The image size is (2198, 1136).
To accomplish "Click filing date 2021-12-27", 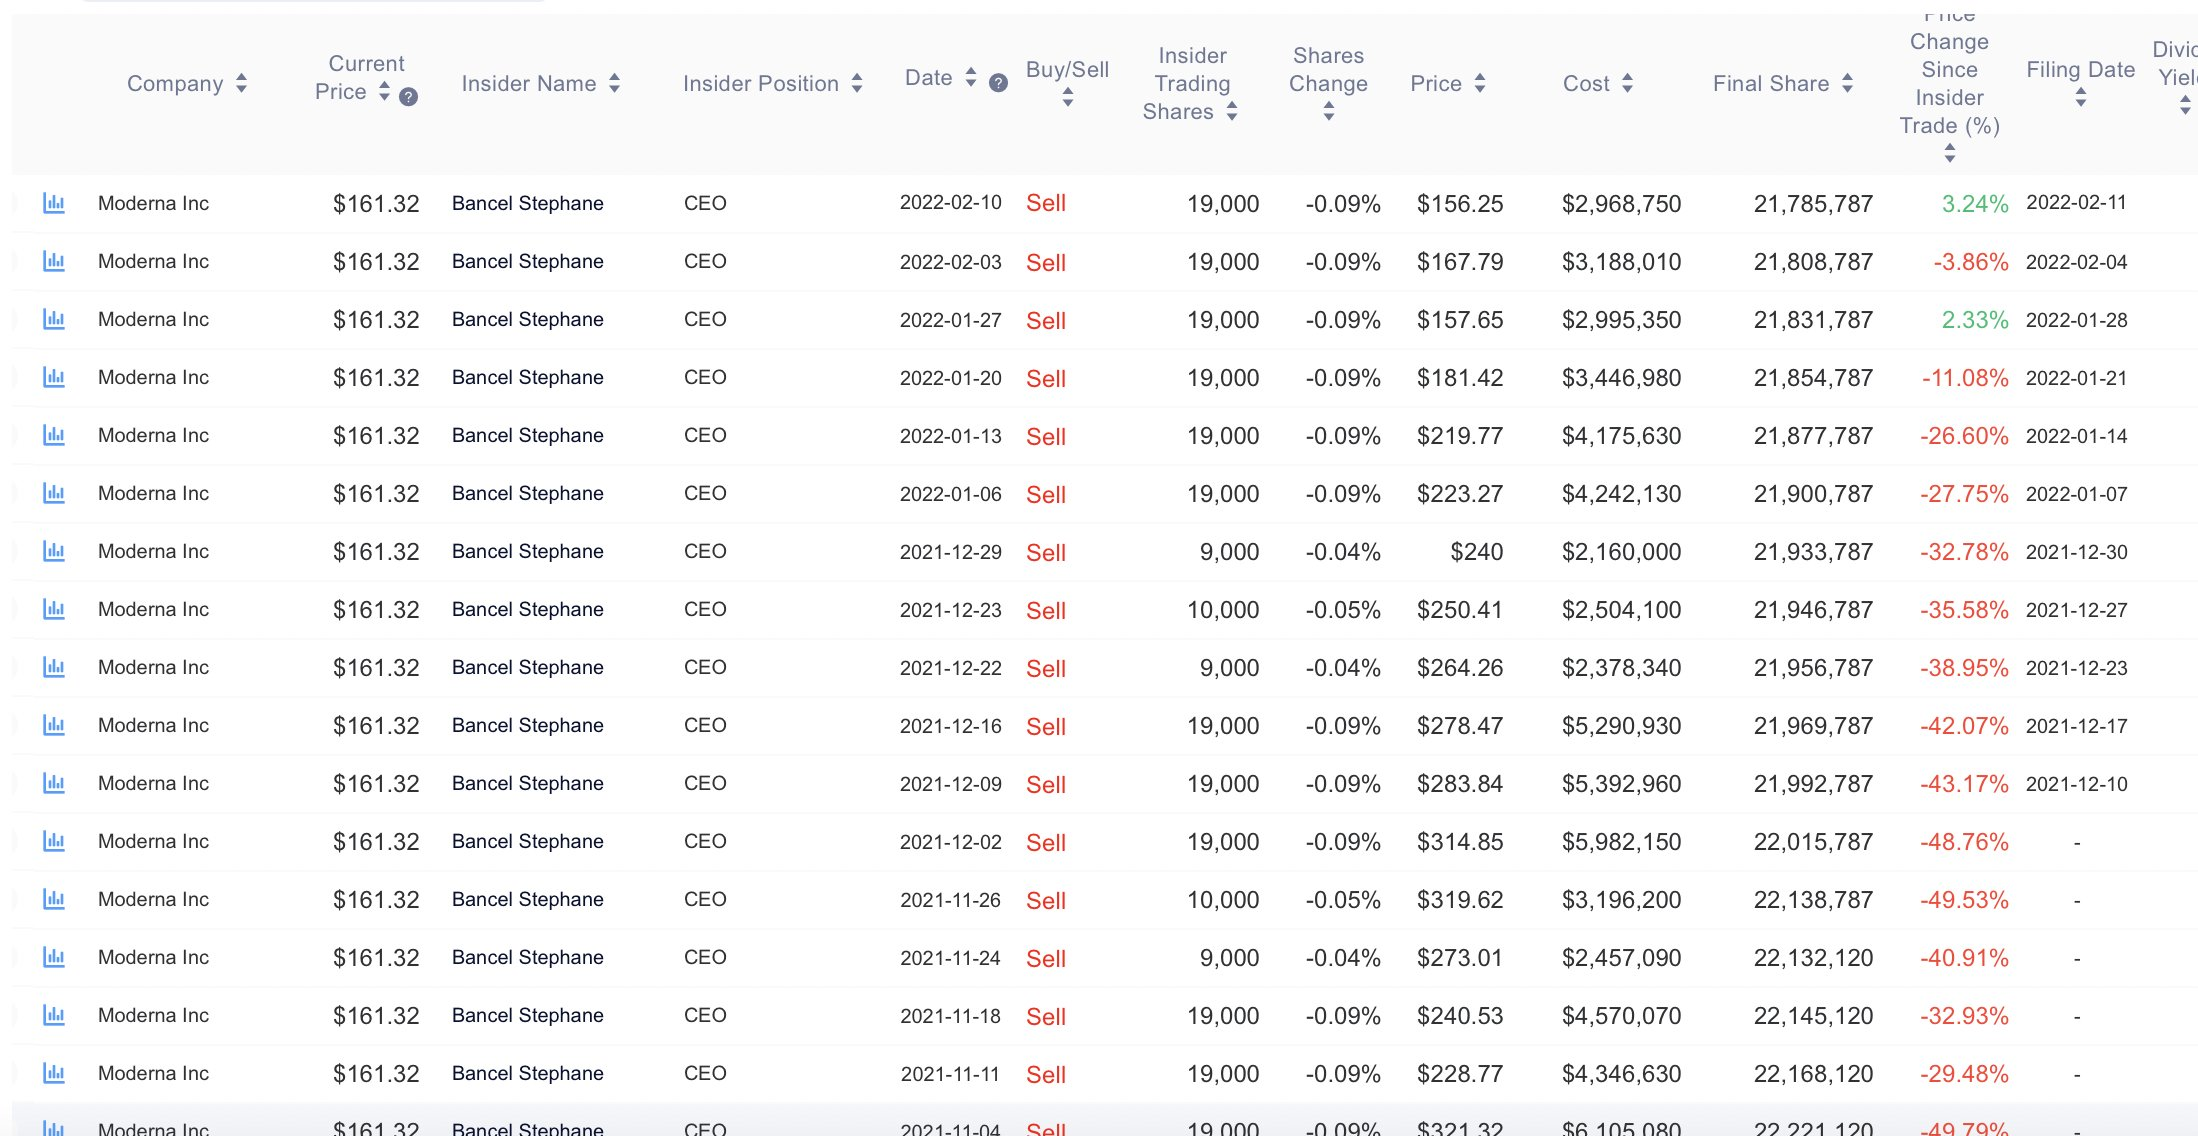I will coord(2077,610).
